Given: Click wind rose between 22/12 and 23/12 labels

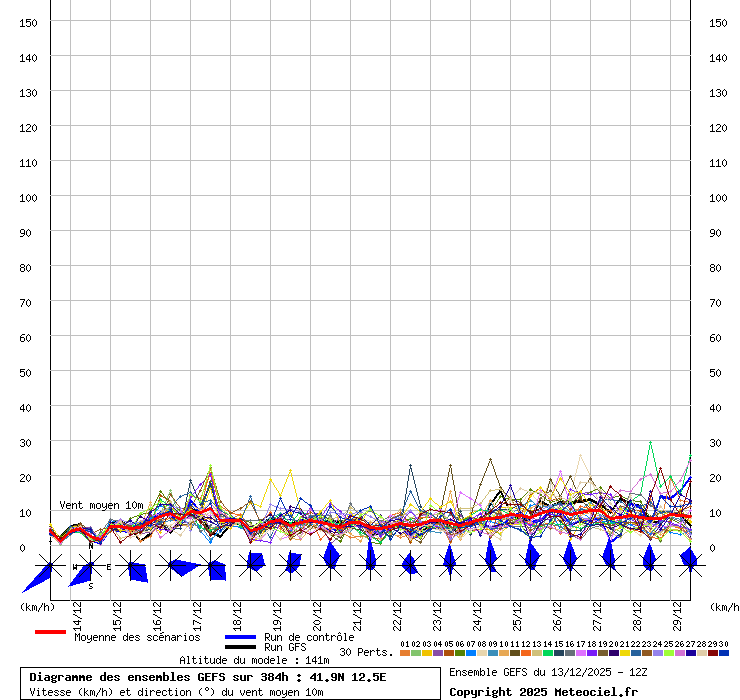Looking at the screenshot, I should point(410,565).
